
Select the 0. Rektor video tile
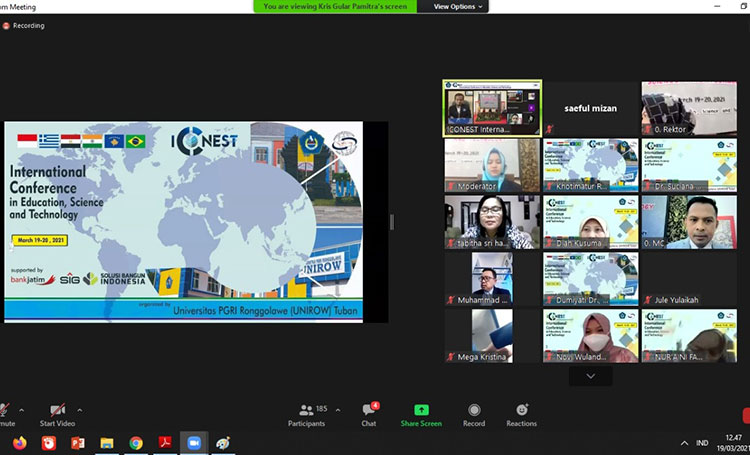tap(689, 108)
